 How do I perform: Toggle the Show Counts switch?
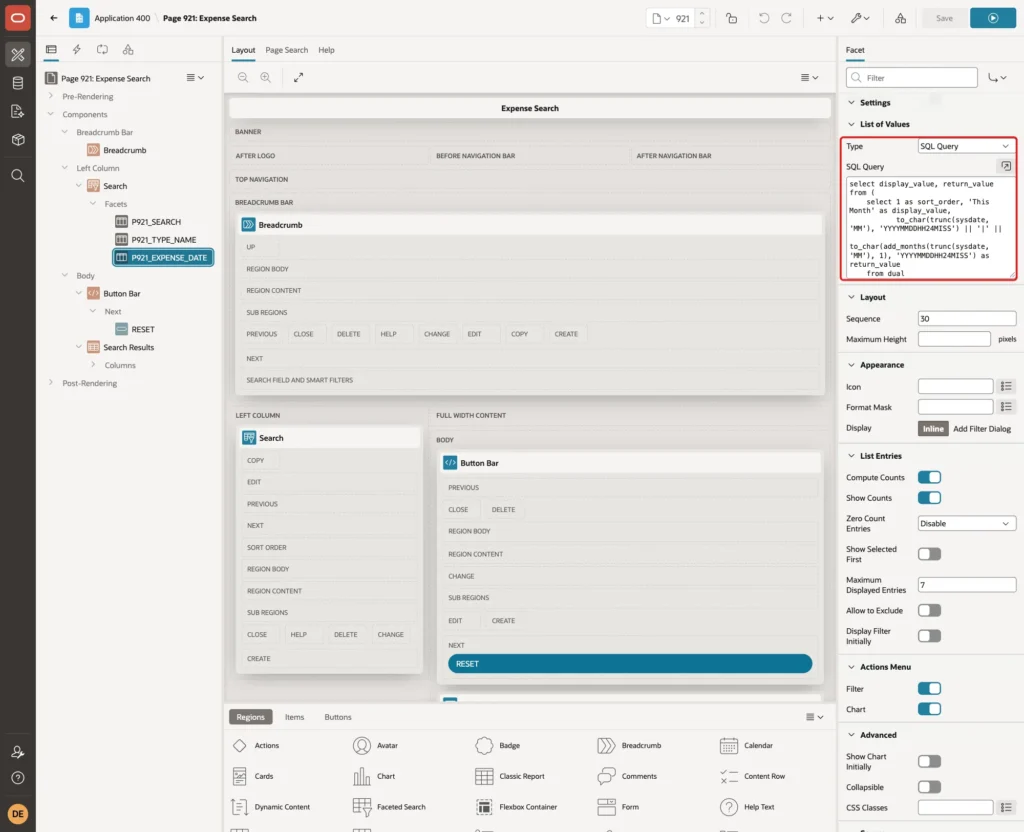tap(929, 498)
